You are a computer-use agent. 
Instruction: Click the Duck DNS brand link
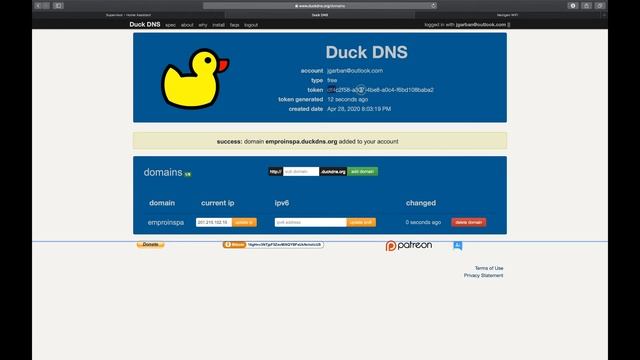click(145, 24)
